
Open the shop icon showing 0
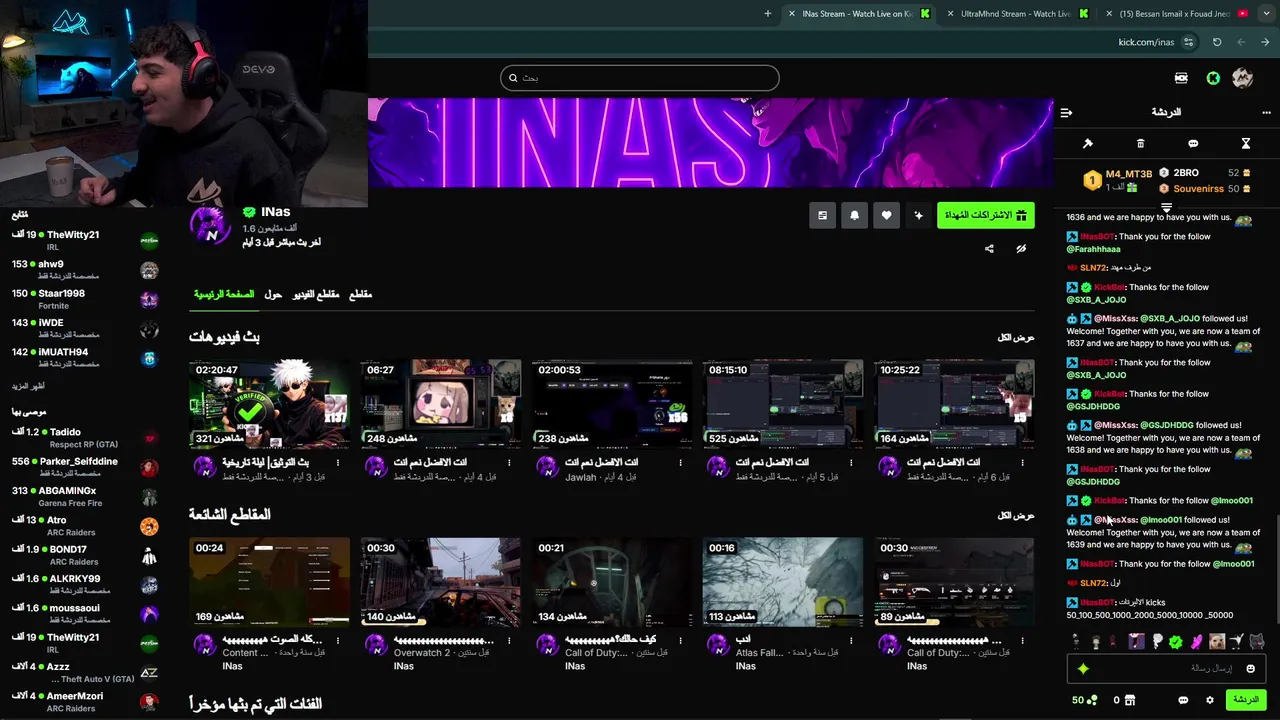(x=1123, y=700)
